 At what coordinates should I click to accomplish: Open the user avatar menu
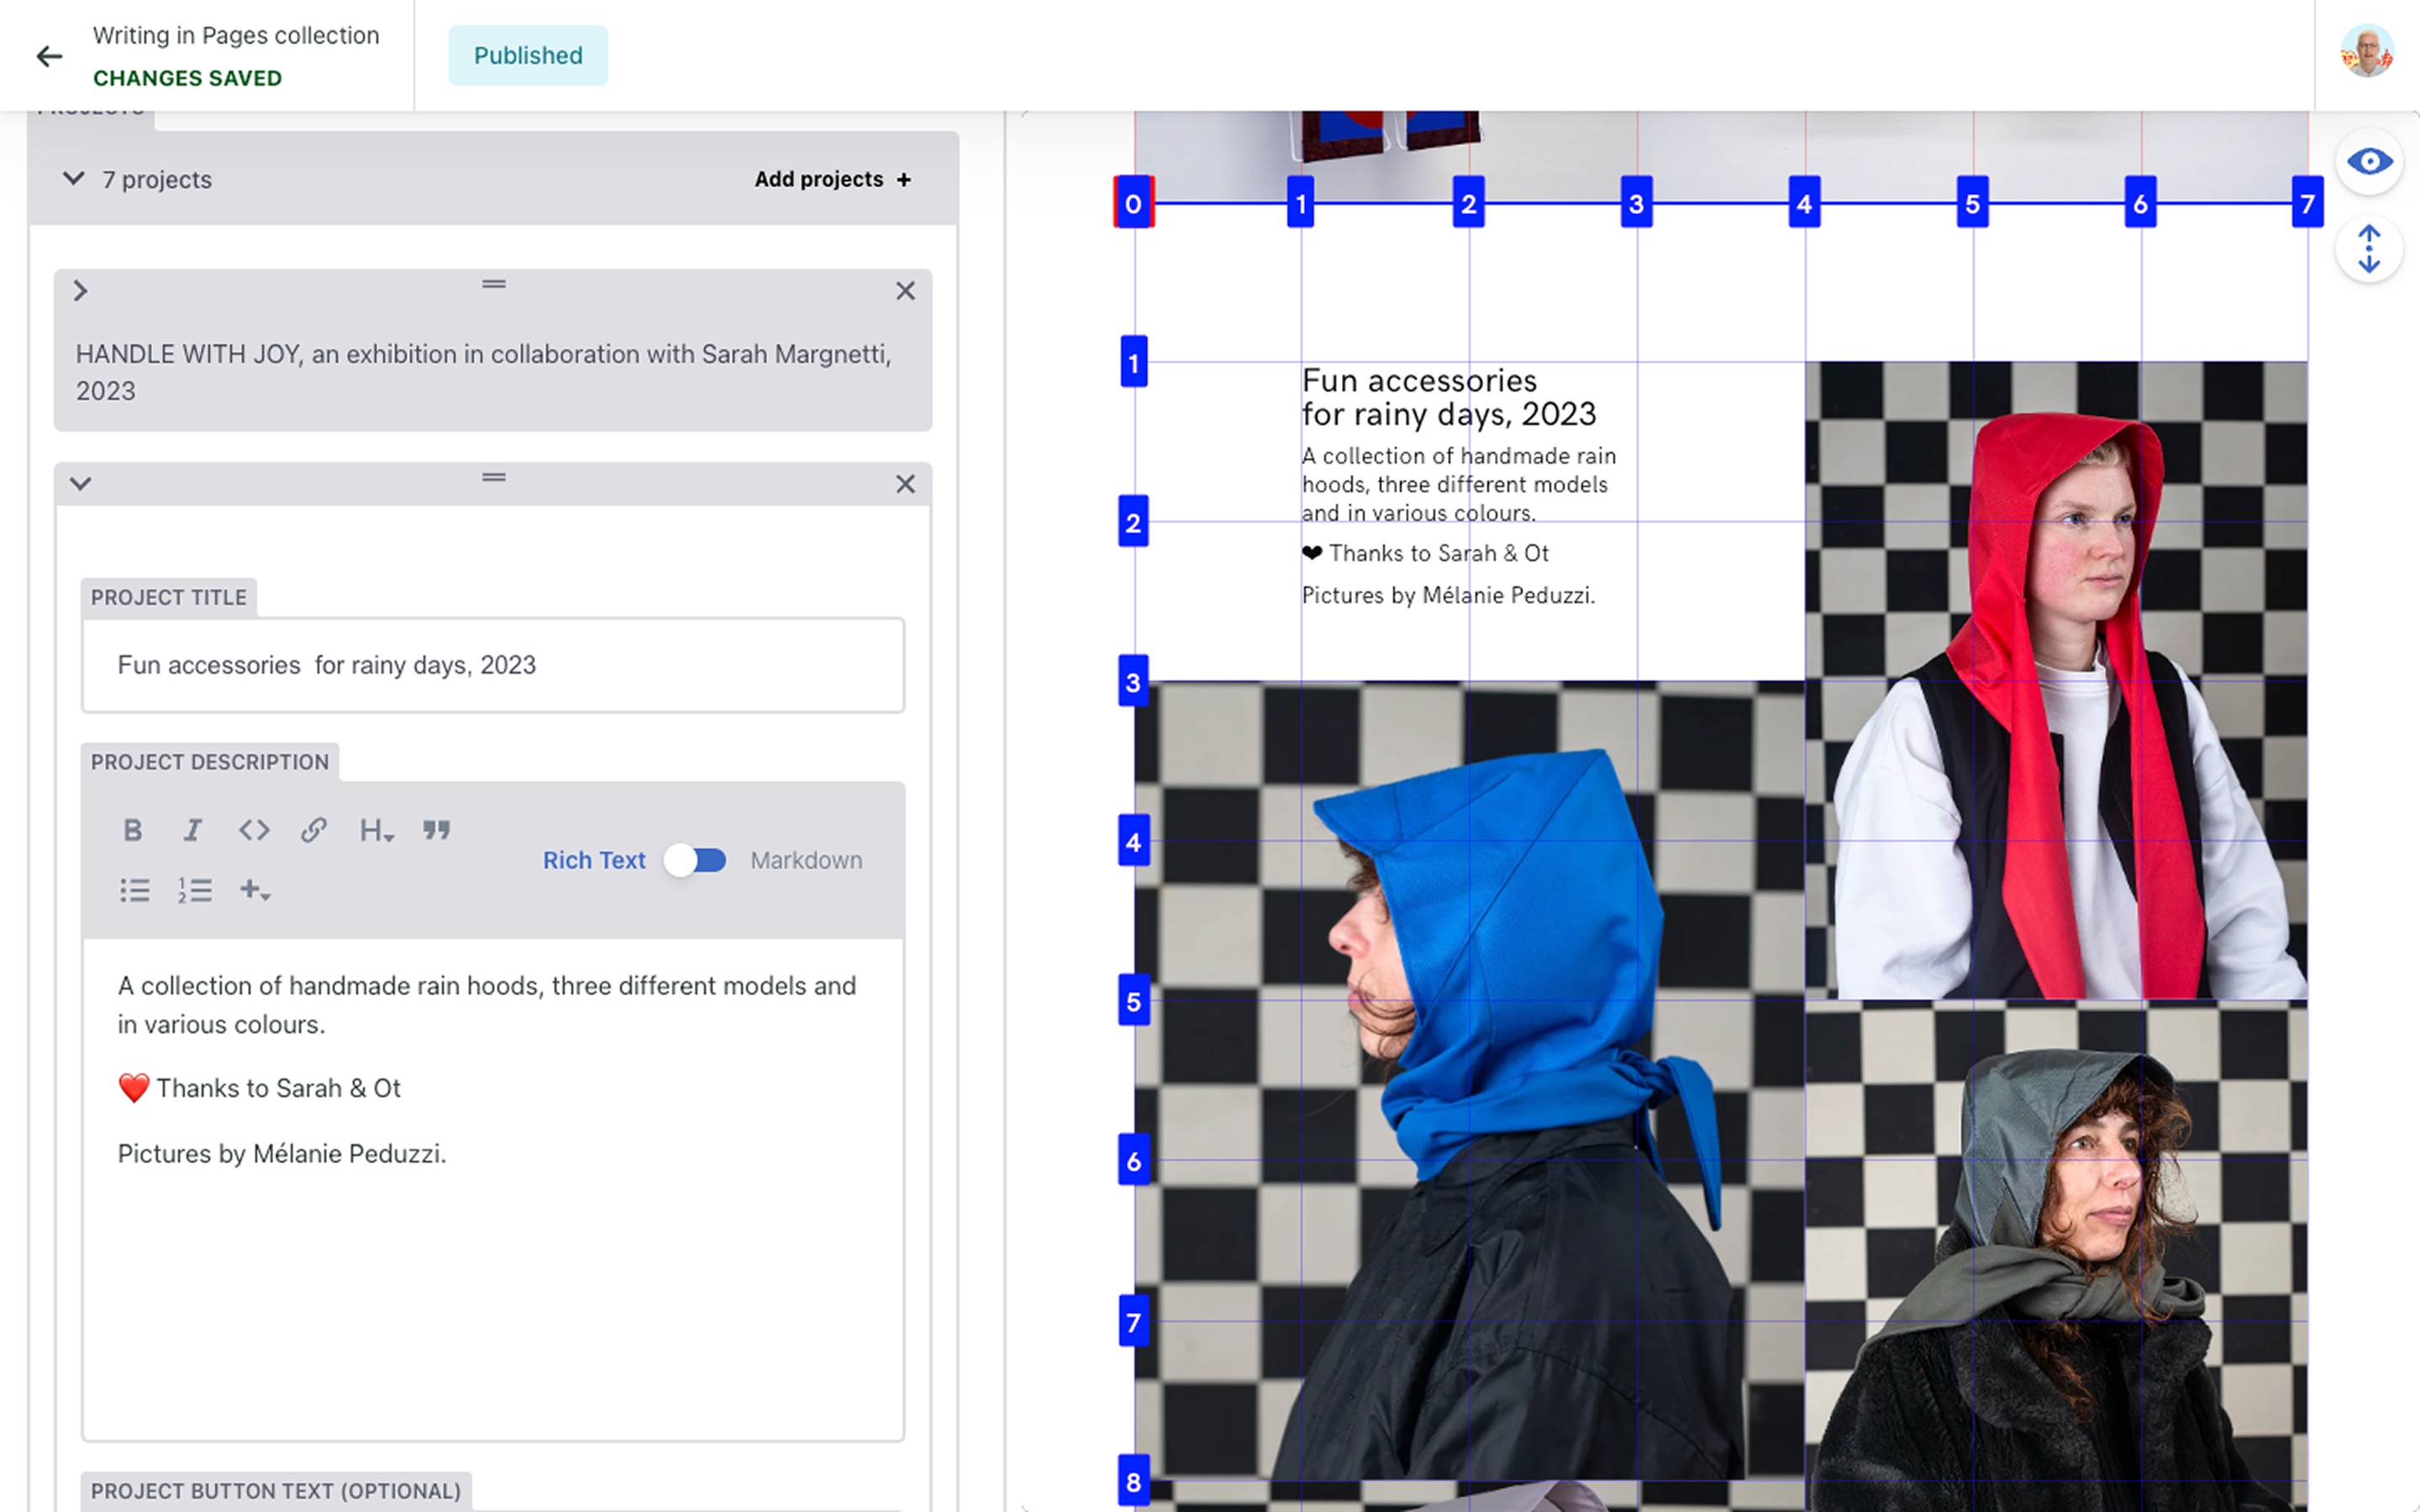tap(2366, 52)
